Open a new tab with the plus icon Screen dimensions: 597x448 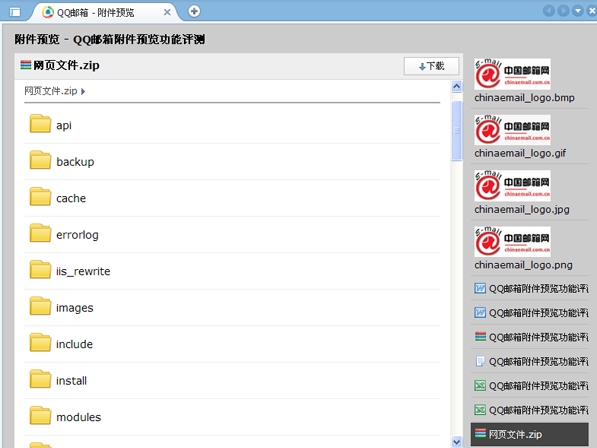point(194,11)
